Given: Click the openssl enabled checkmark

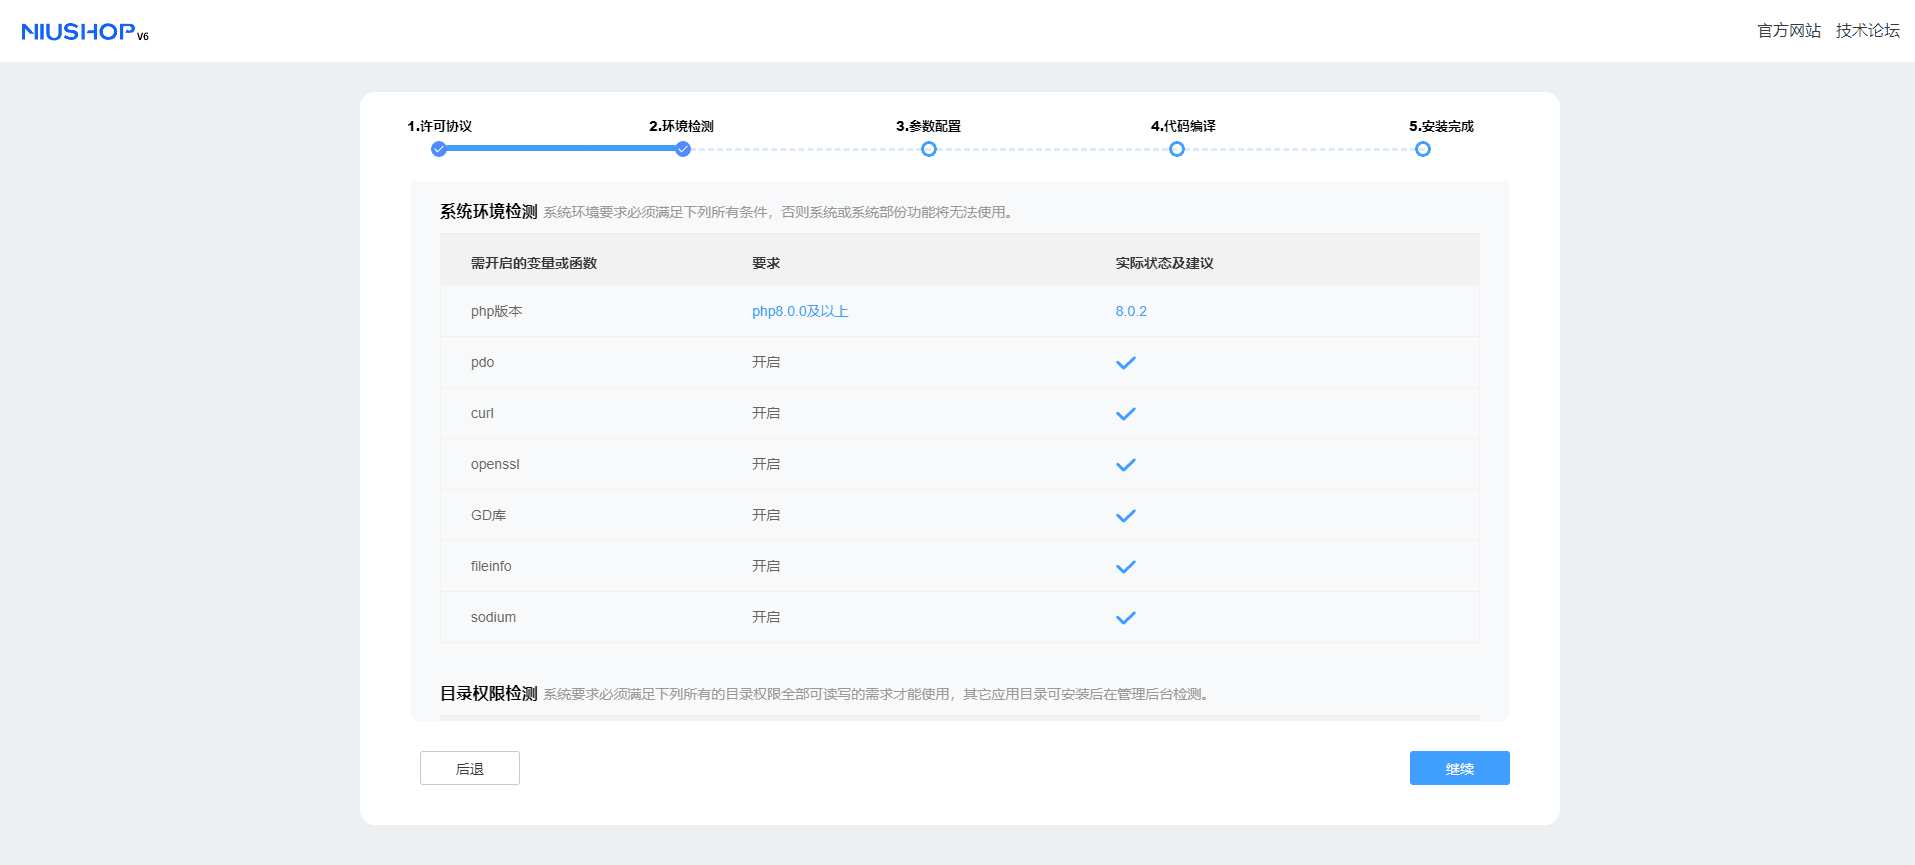Looking at the screenshot, I should (1125, 465).
